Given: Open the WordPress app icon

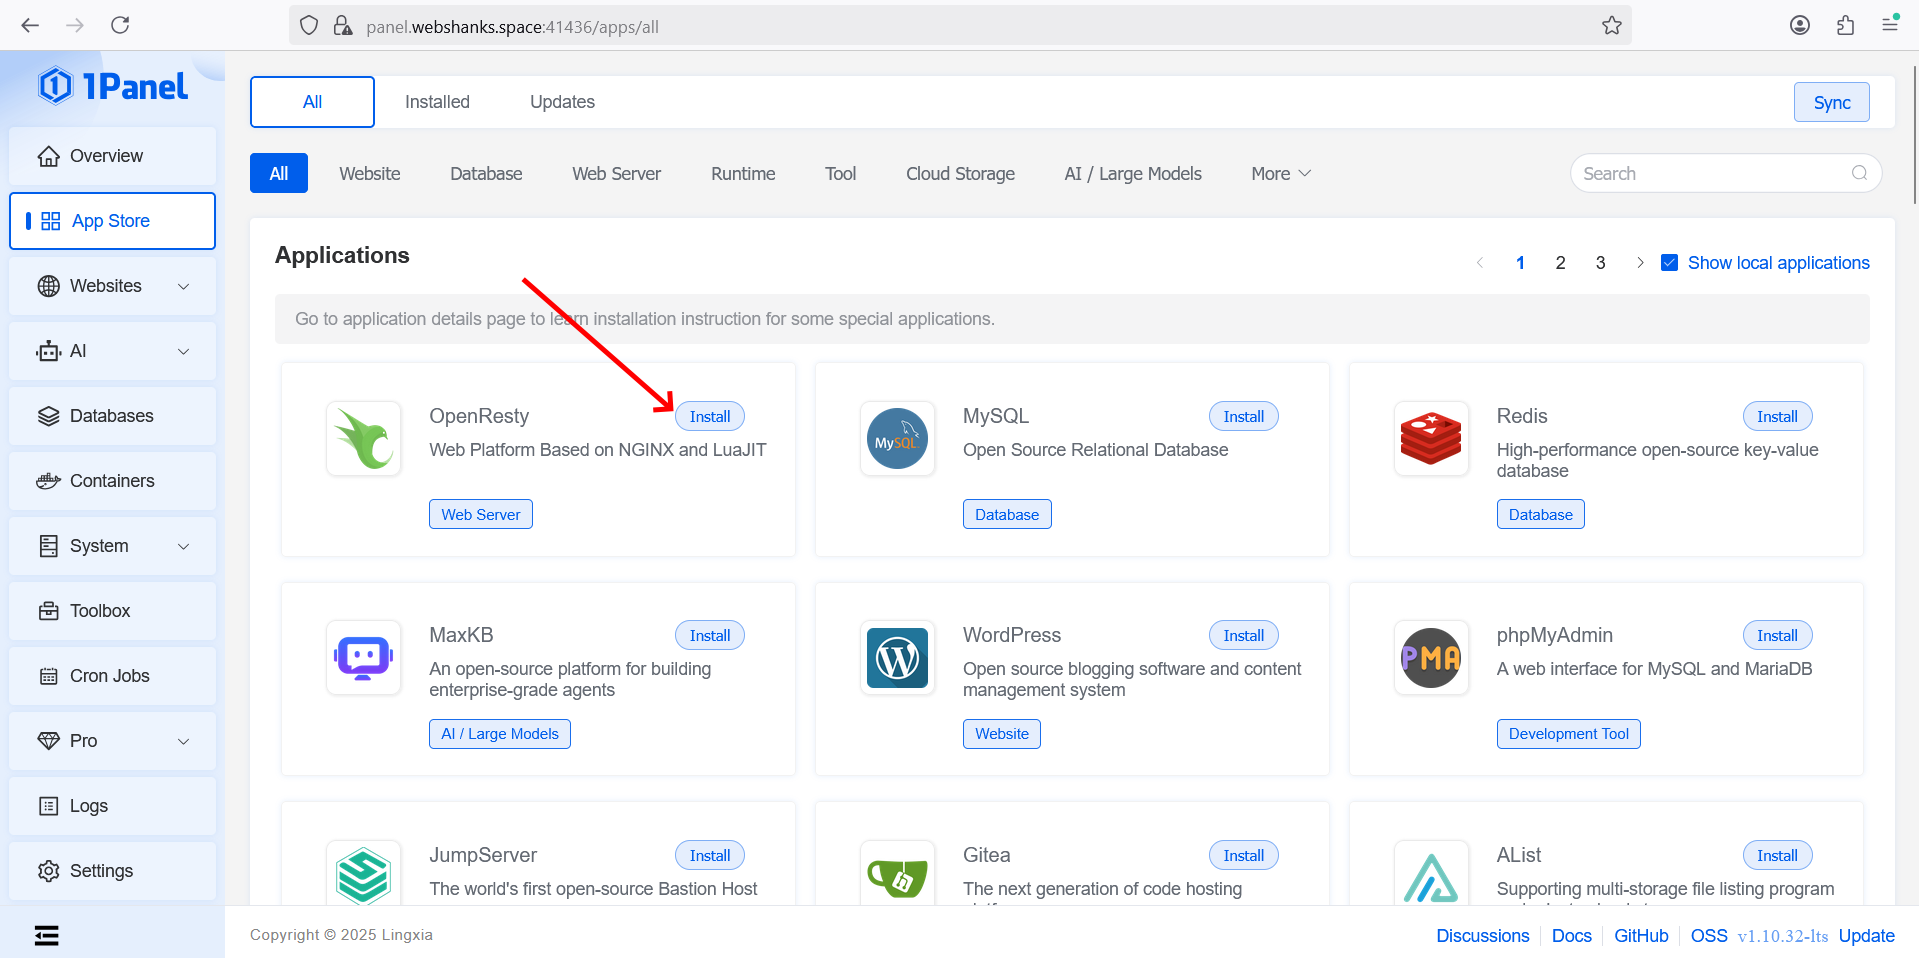Looking at the screenshot, I should (897, 658).
